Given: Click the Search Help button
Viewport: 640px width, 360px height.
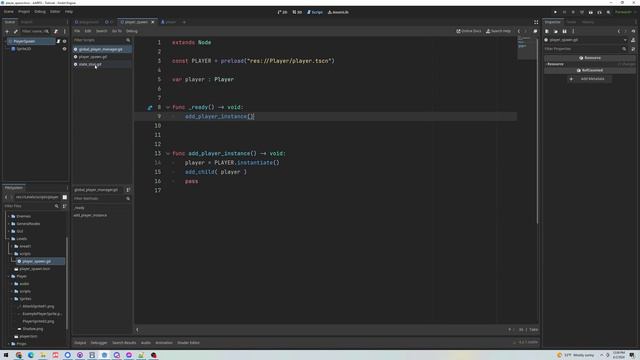Looking at the screenshot, I should [x=498, y=31].
